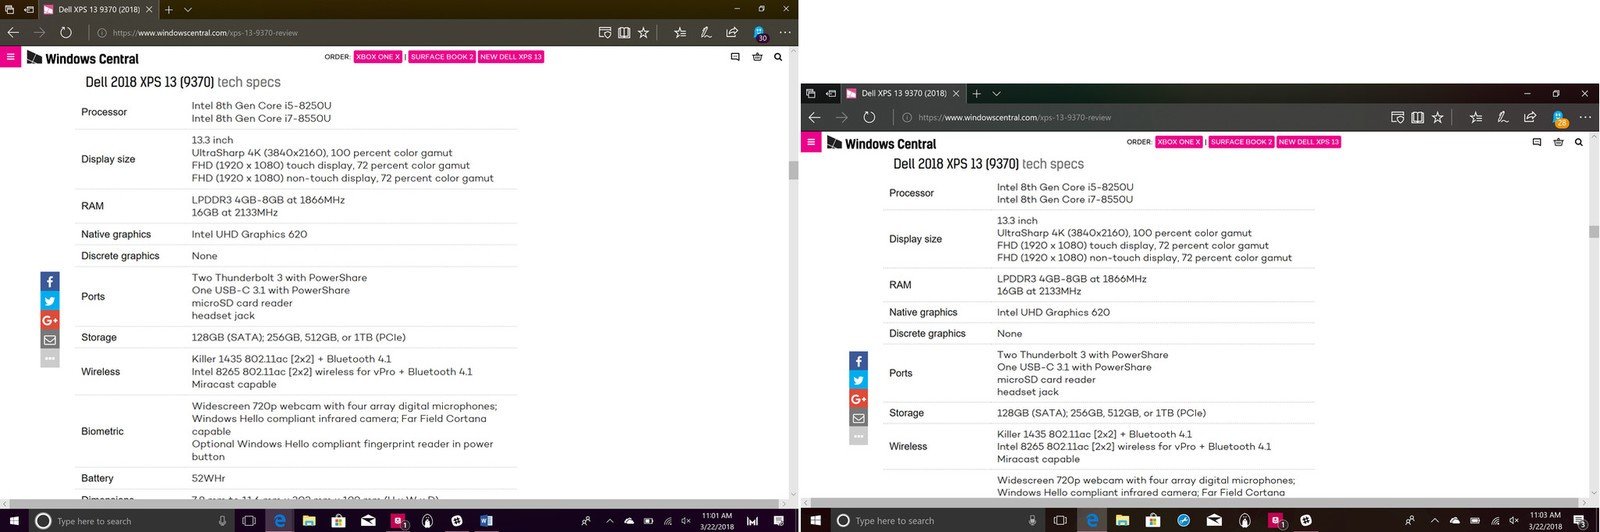Click the right window's vertical scrollbar thumb
The image size is (1600, 532).
[x=1594, y=231]
